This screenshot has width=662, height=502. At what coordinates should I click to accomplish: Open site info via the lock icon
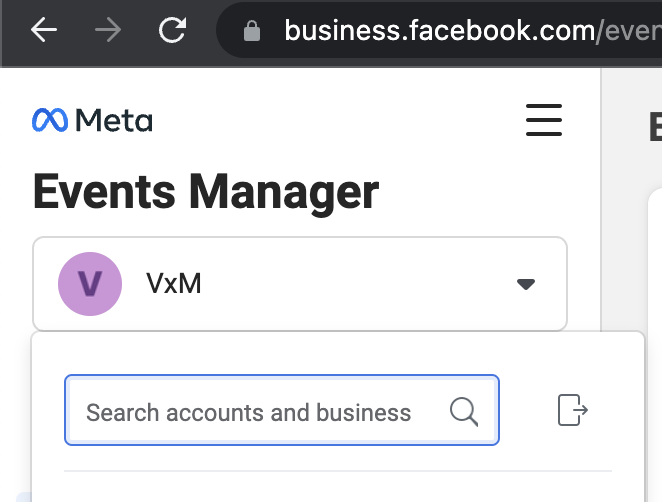tap(252, 32)
